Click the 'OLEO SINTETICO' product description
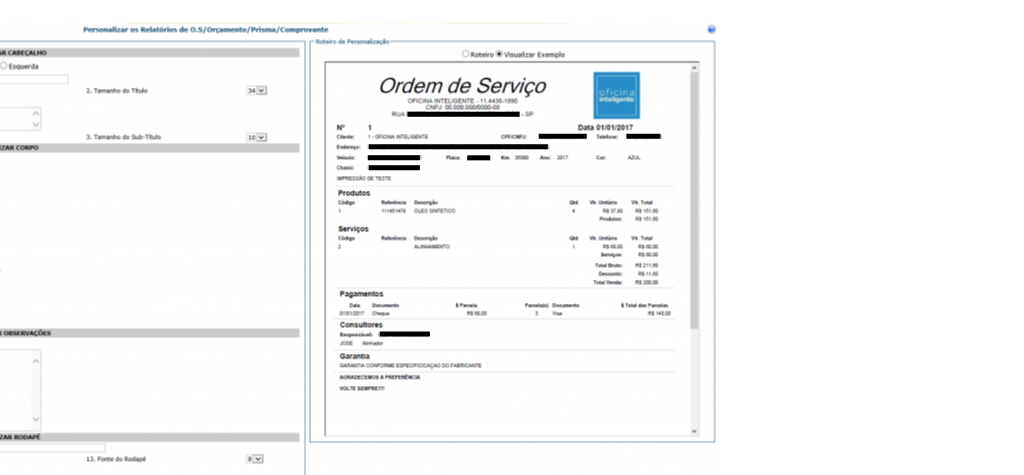This screenshot has width=1024, height=475. (435, 211)
